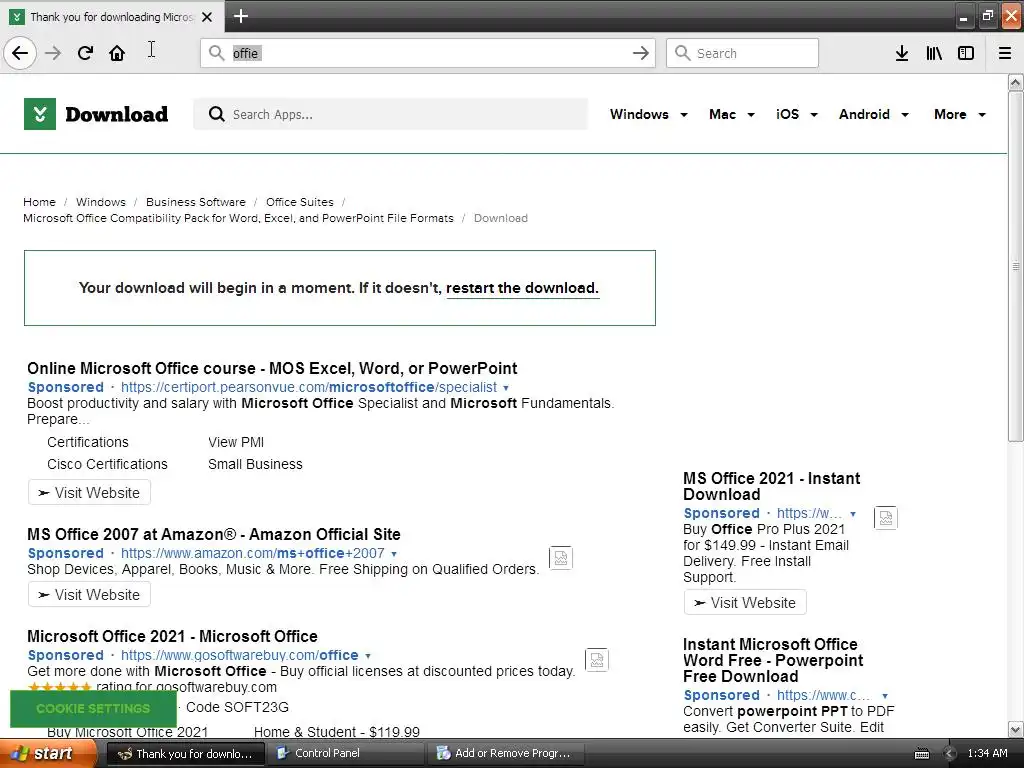The height and width of the screenshot is (768, 1024).
Task: Click restart the download link
Action: pos(522,288)
